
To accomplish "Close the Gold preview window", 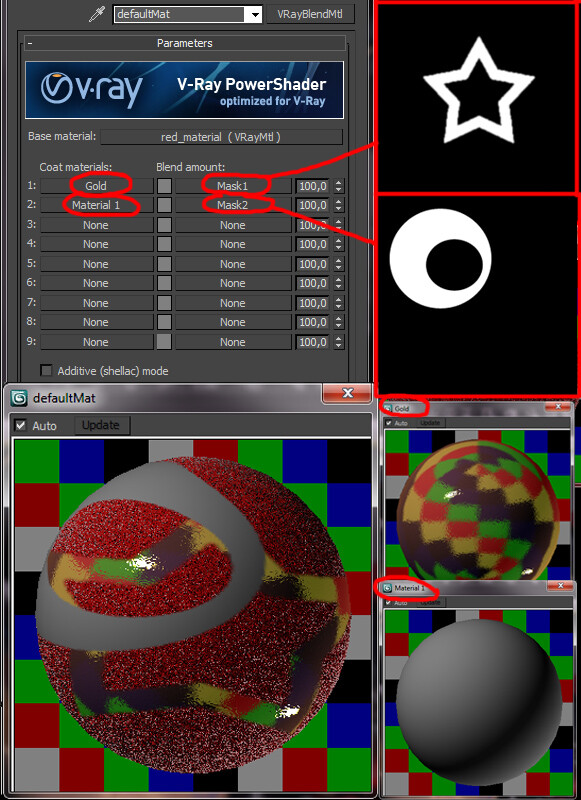I will tap(558, 407).
